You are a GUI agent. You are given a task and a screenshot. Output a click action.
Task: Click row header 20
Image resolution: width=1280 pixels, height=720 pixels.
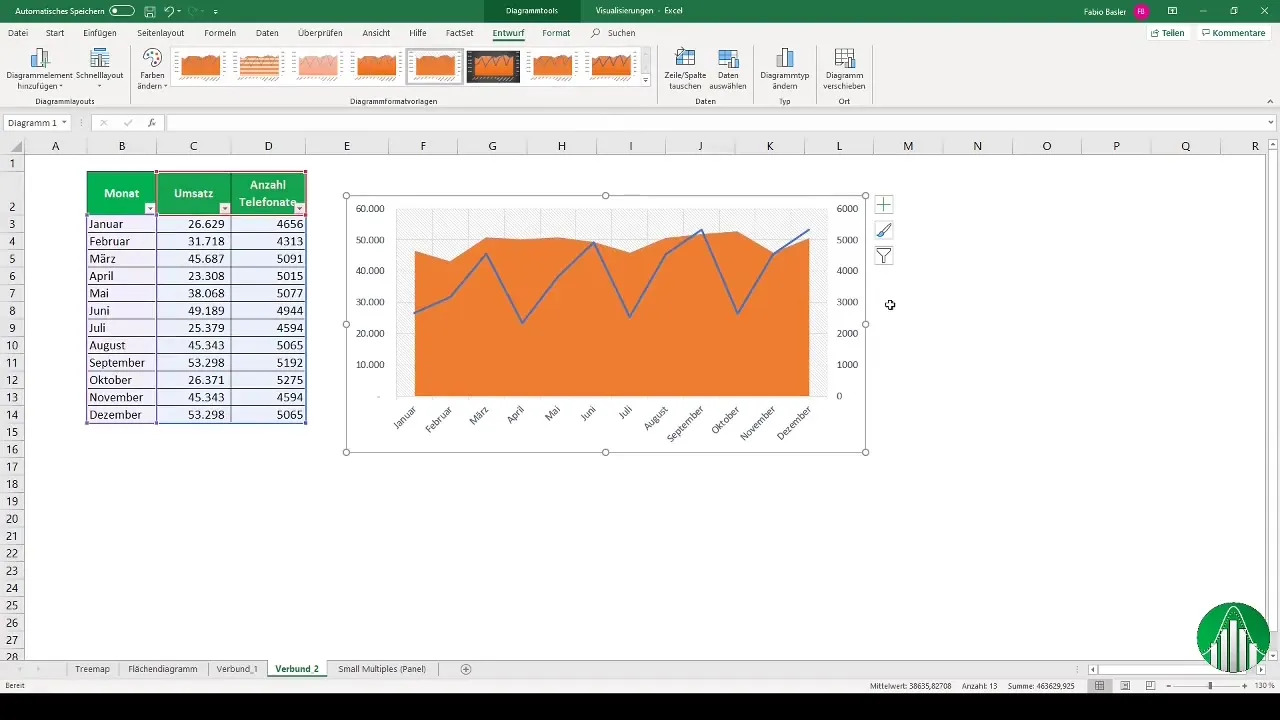[13, 519]
